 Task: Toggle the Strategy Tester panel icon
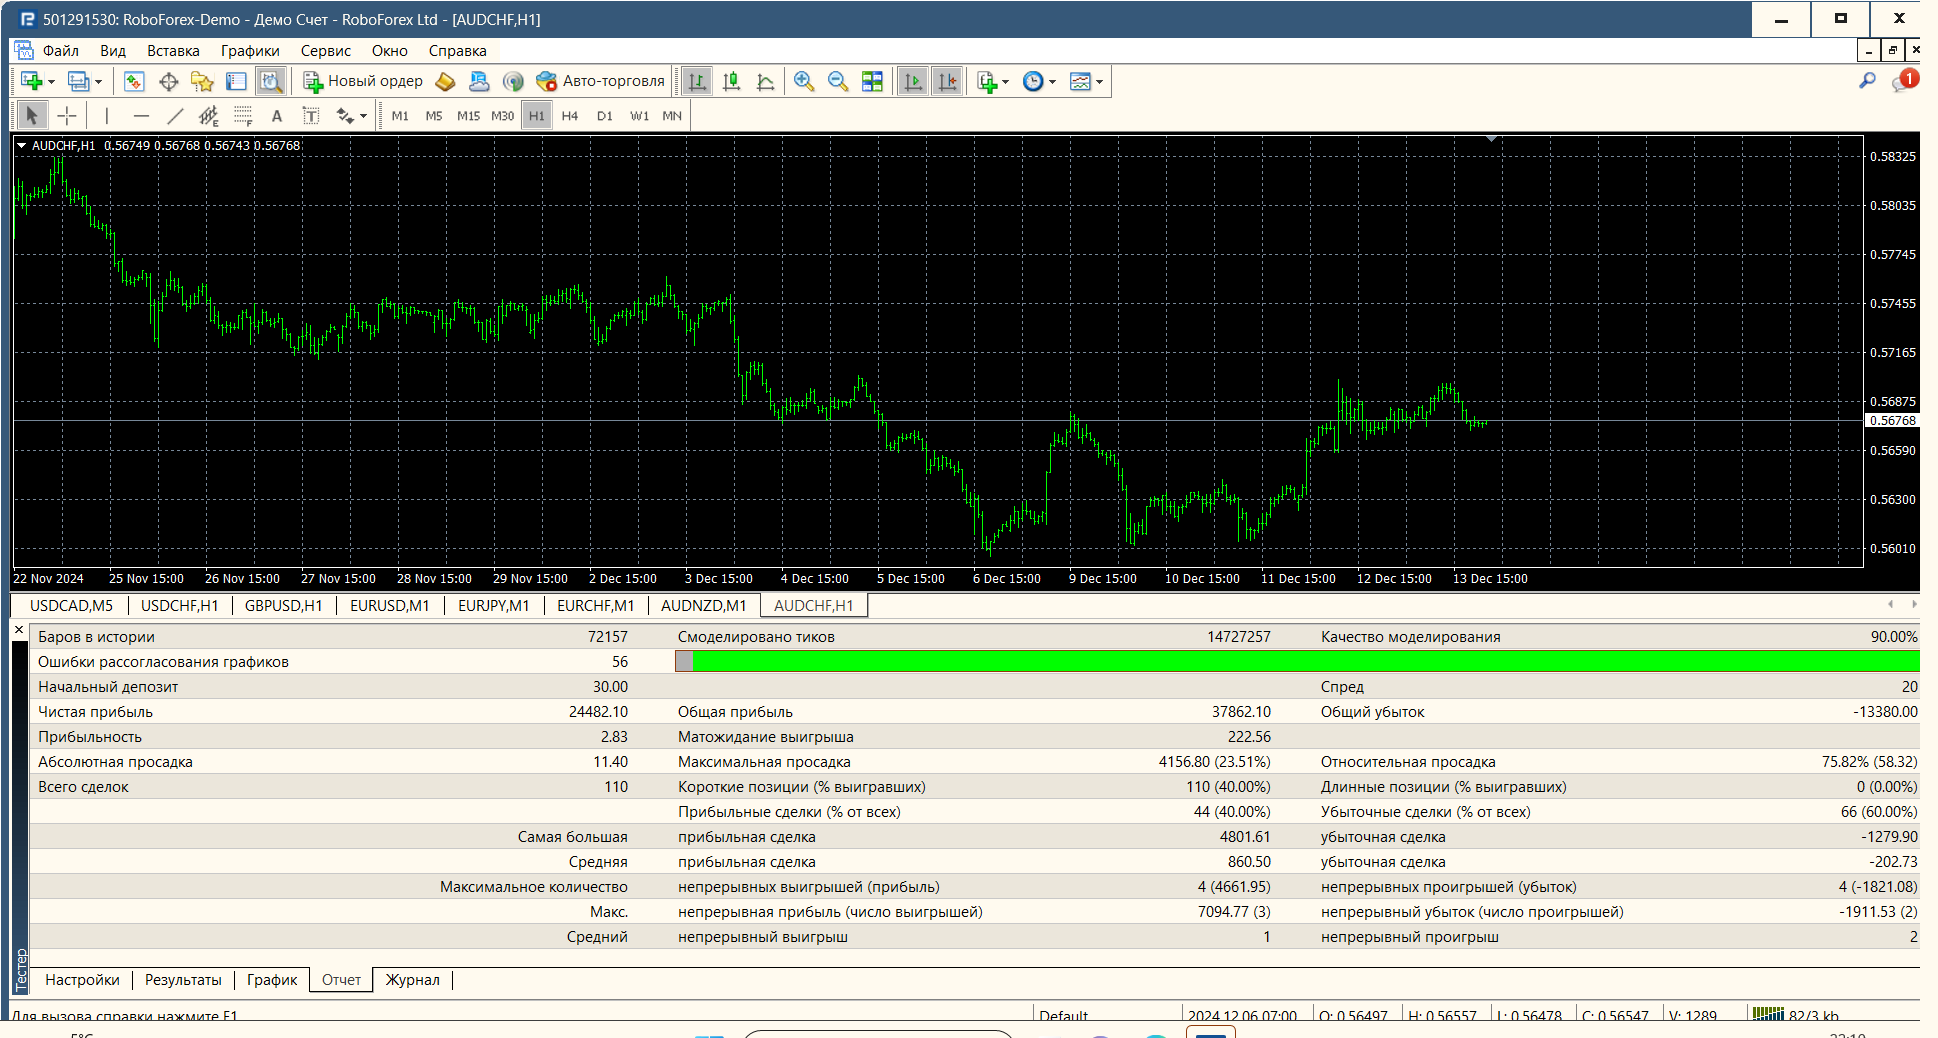click(270, 81)
